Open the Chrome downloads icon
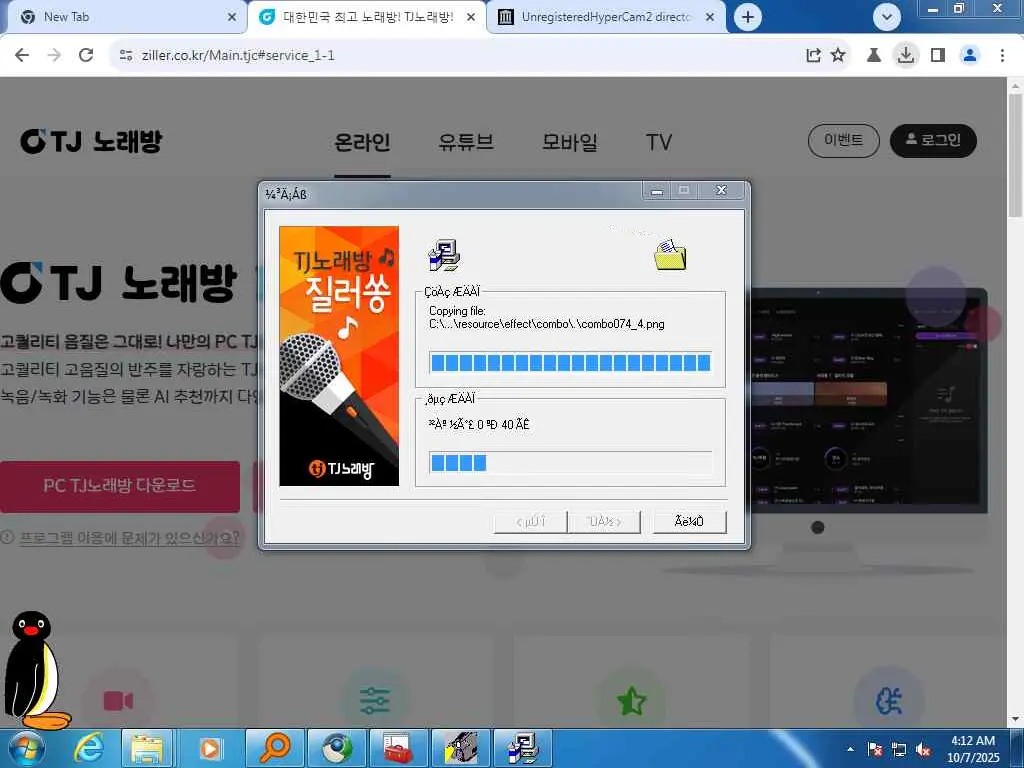Image resolution: width=1024 pixels, height=768 pixels. point(906,56)
